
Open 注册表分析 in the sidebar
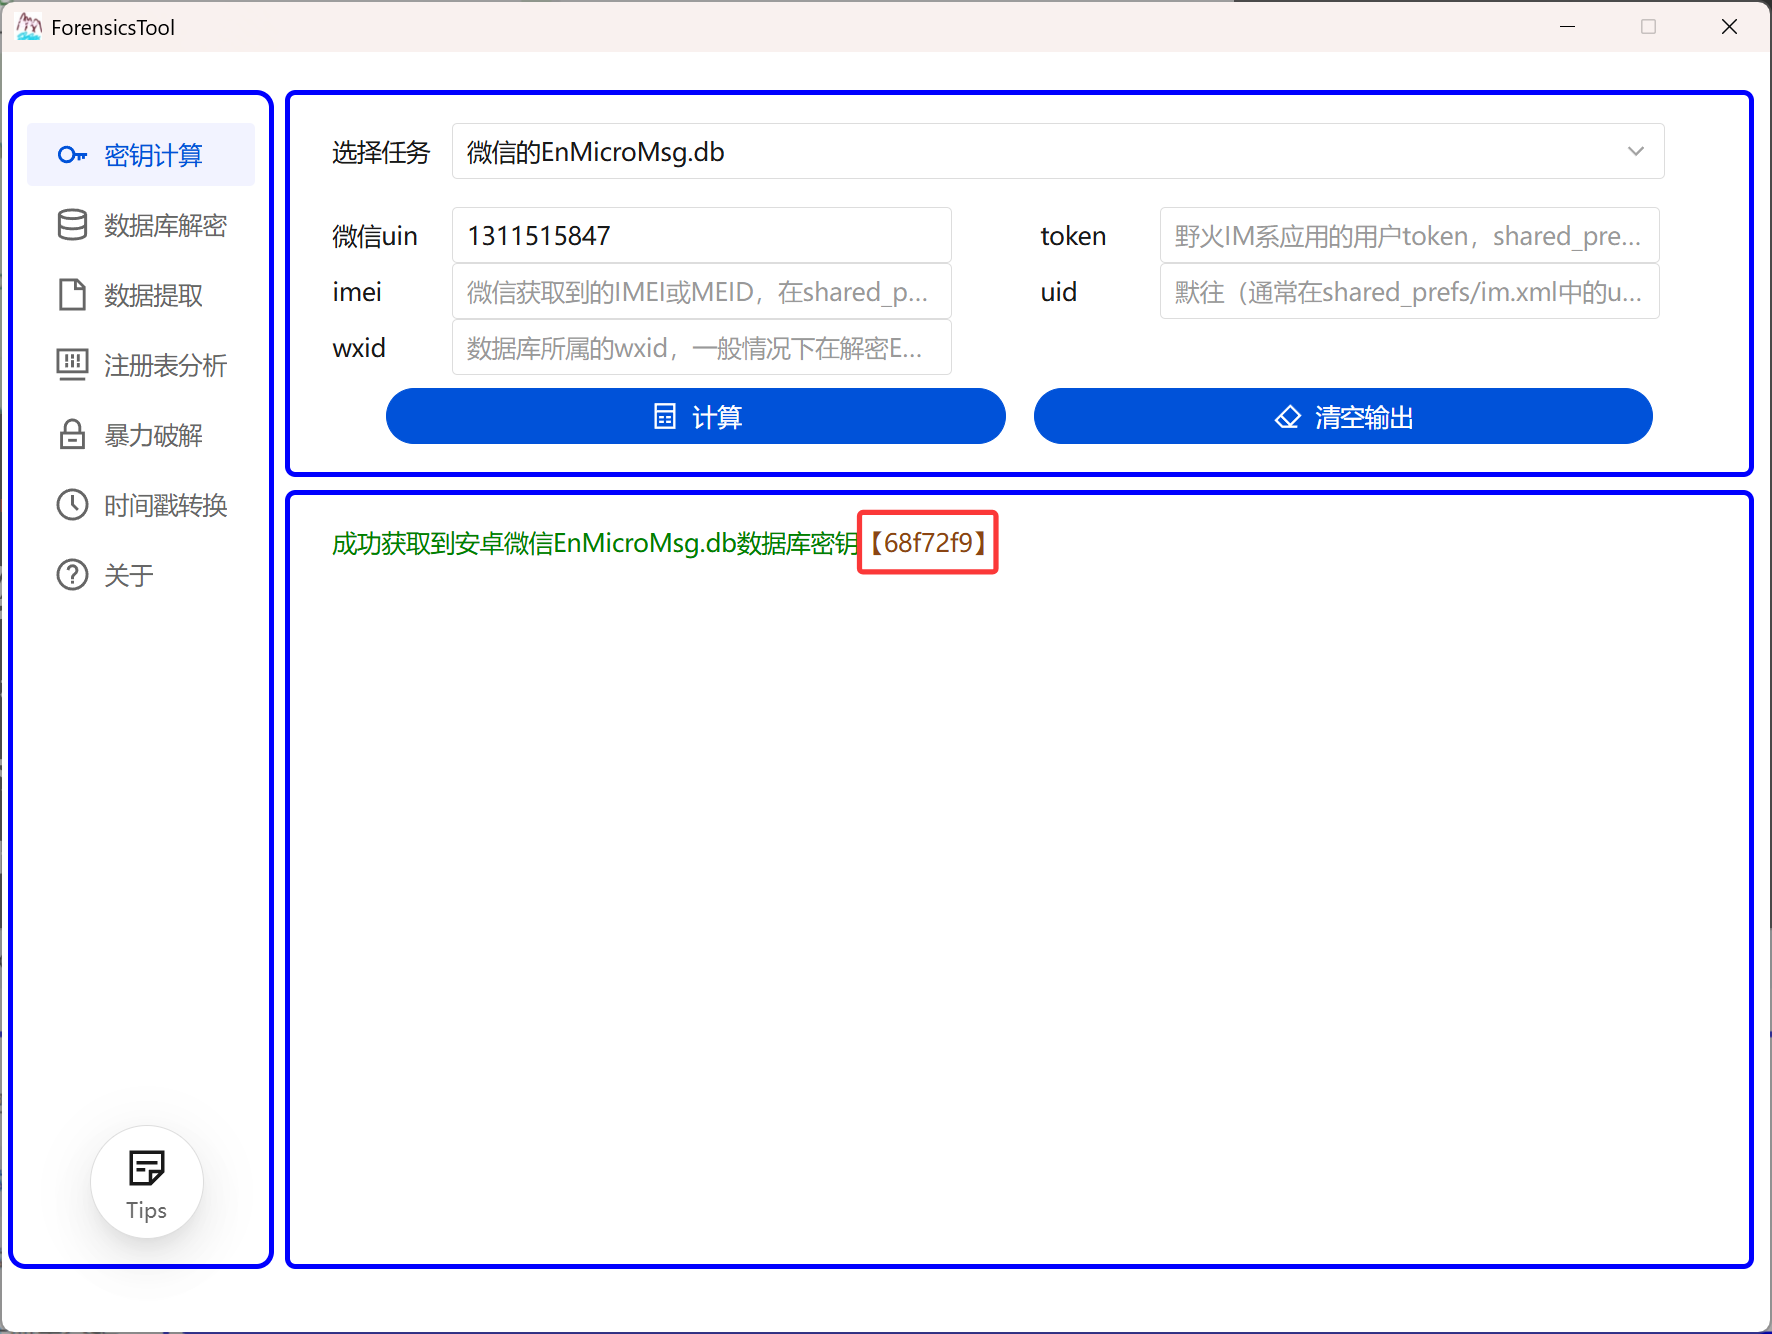(141, 365)
